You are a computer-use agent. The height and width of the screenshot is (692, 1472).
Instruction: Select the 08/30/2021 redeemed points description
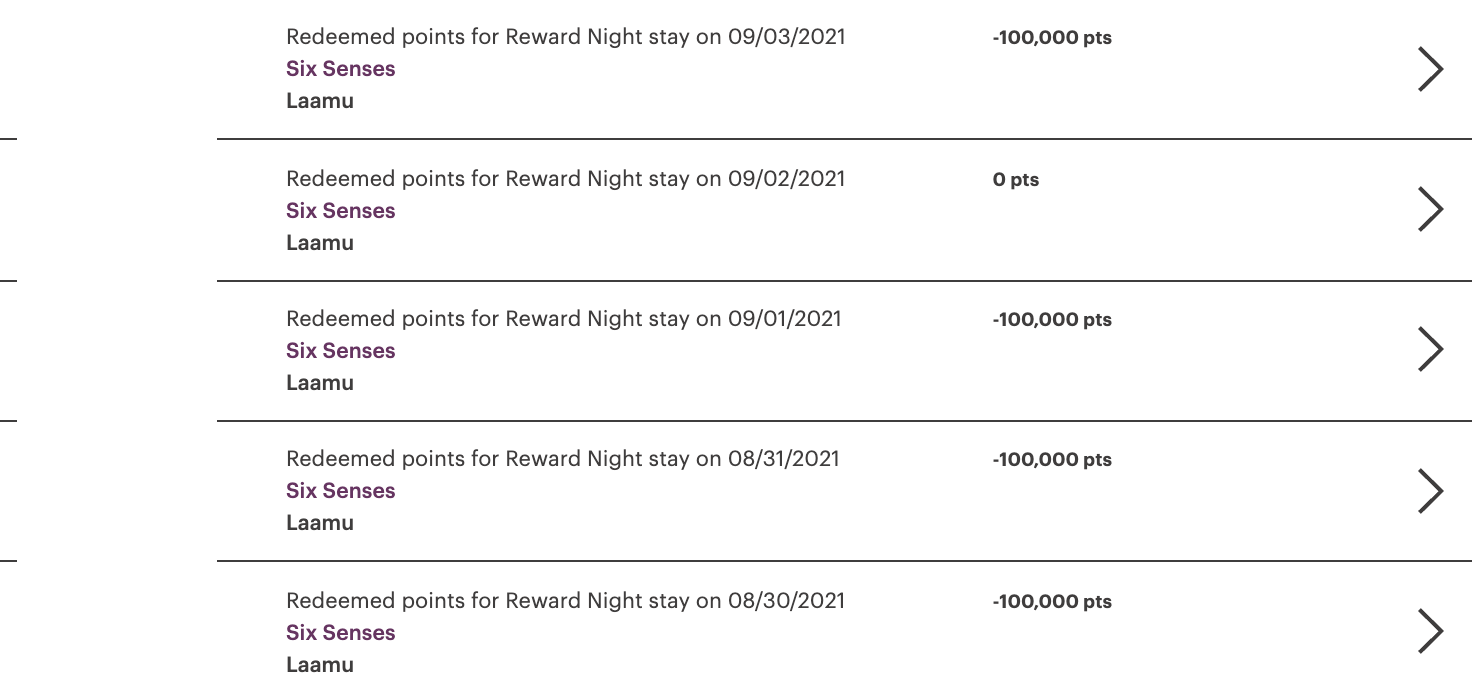pos(566,601)
